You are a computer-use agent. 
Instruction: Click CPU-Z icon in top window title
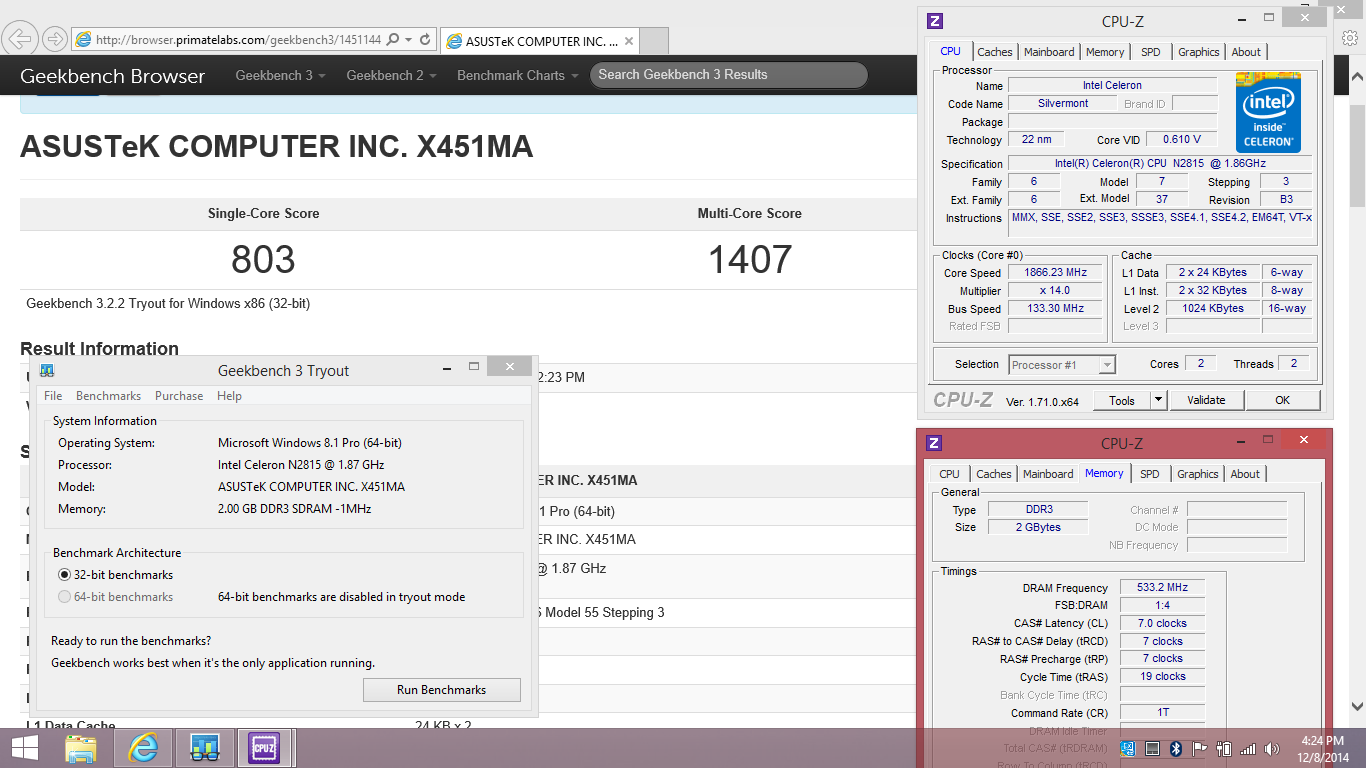935,21
